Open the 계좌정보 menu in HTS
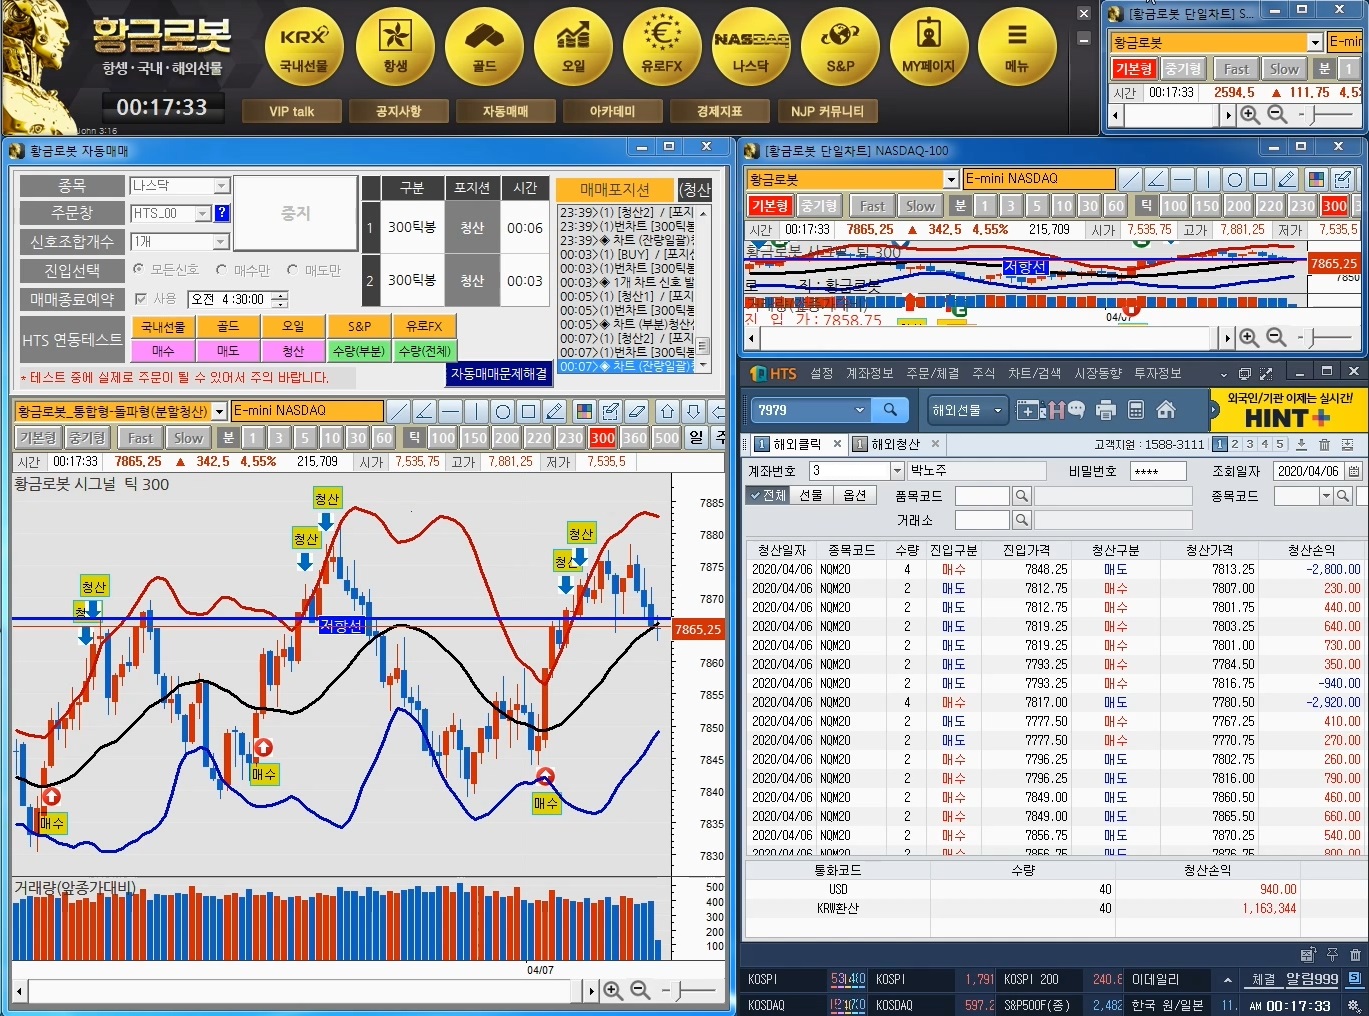 869,373
